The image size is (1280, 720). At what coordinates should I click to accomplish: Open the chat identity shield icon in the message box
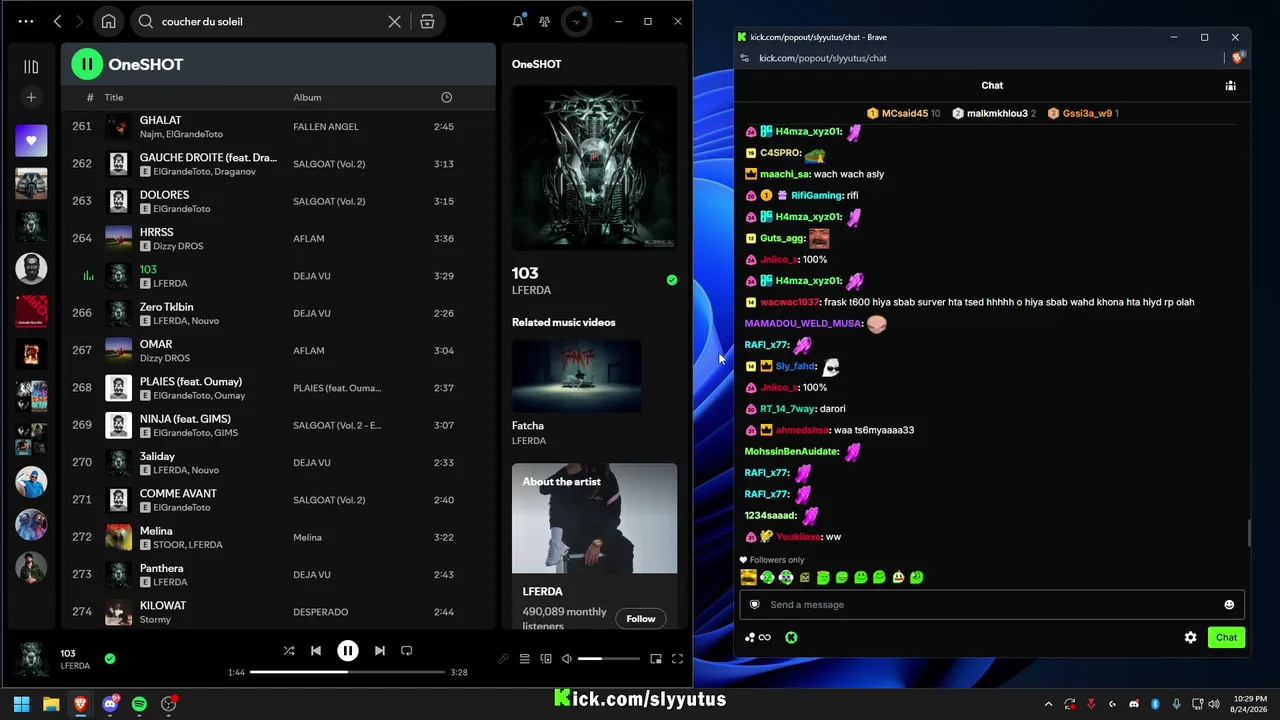pyautogui.click(x=755, y=605)
